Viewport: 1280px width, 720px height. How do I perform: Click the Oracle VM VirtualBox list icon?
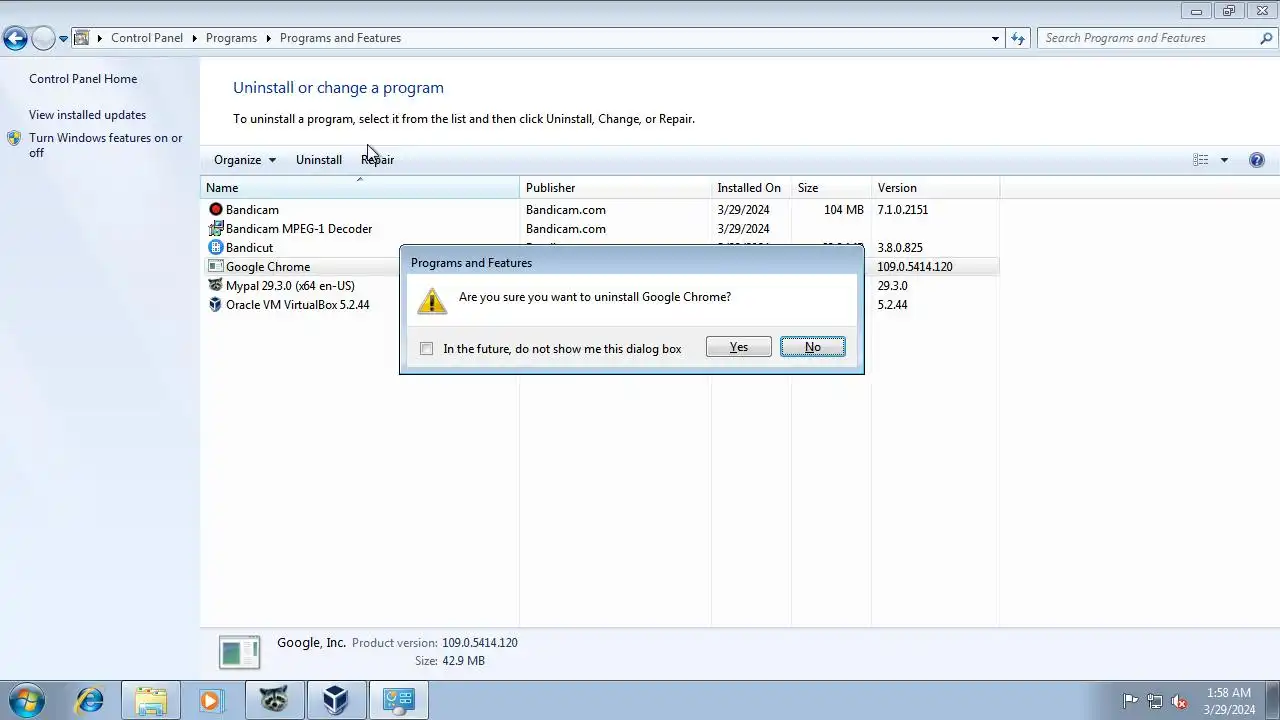pyautogui.click(x=215, y=305)
